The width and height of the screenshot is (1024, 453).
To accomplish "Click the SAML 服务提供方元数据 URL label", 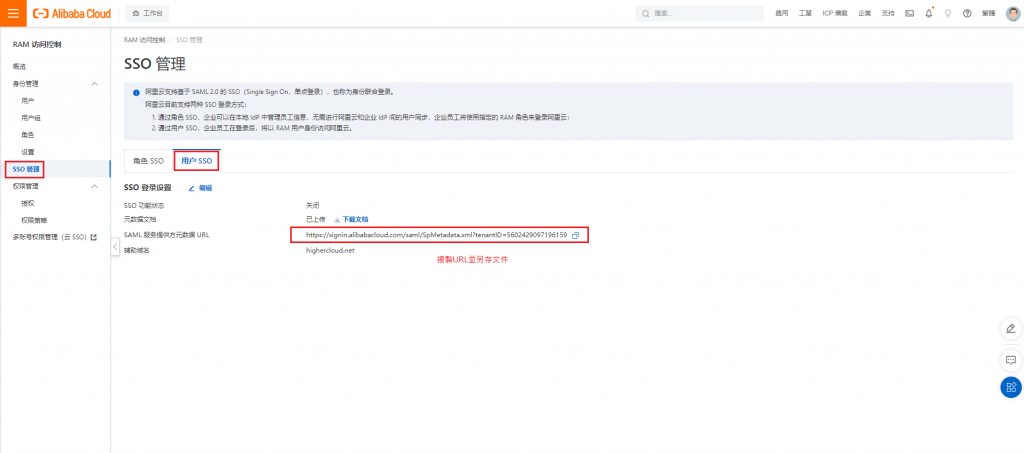I will pos(166,235).
